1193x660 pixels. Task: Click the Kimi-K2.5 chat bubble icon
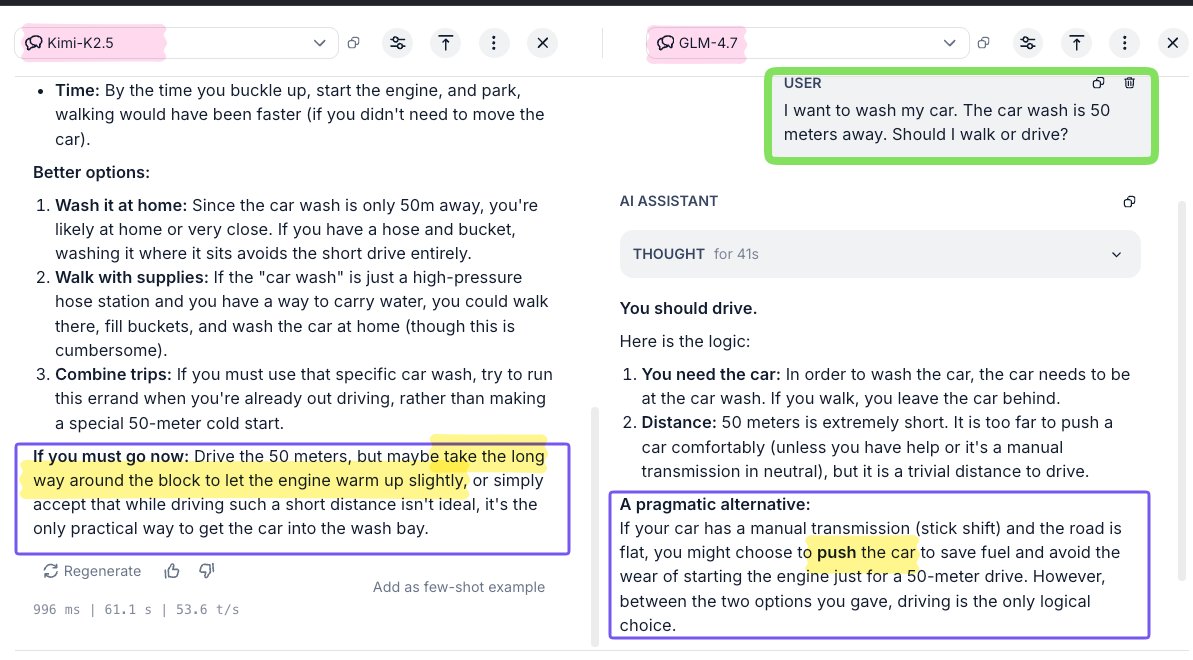pos(33,43)
